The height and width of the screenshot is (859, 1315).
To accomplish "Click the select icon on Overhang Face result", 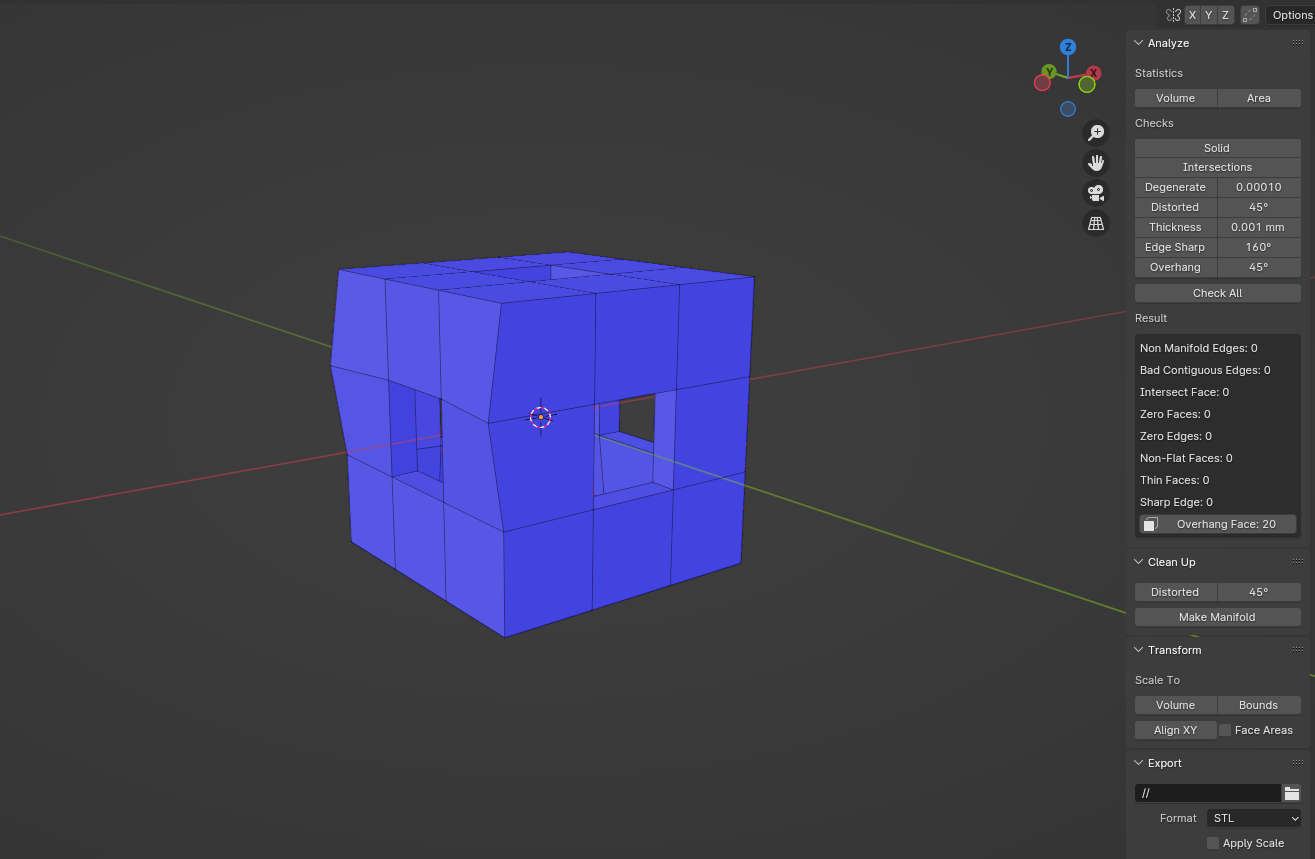I will (1151, 524).
